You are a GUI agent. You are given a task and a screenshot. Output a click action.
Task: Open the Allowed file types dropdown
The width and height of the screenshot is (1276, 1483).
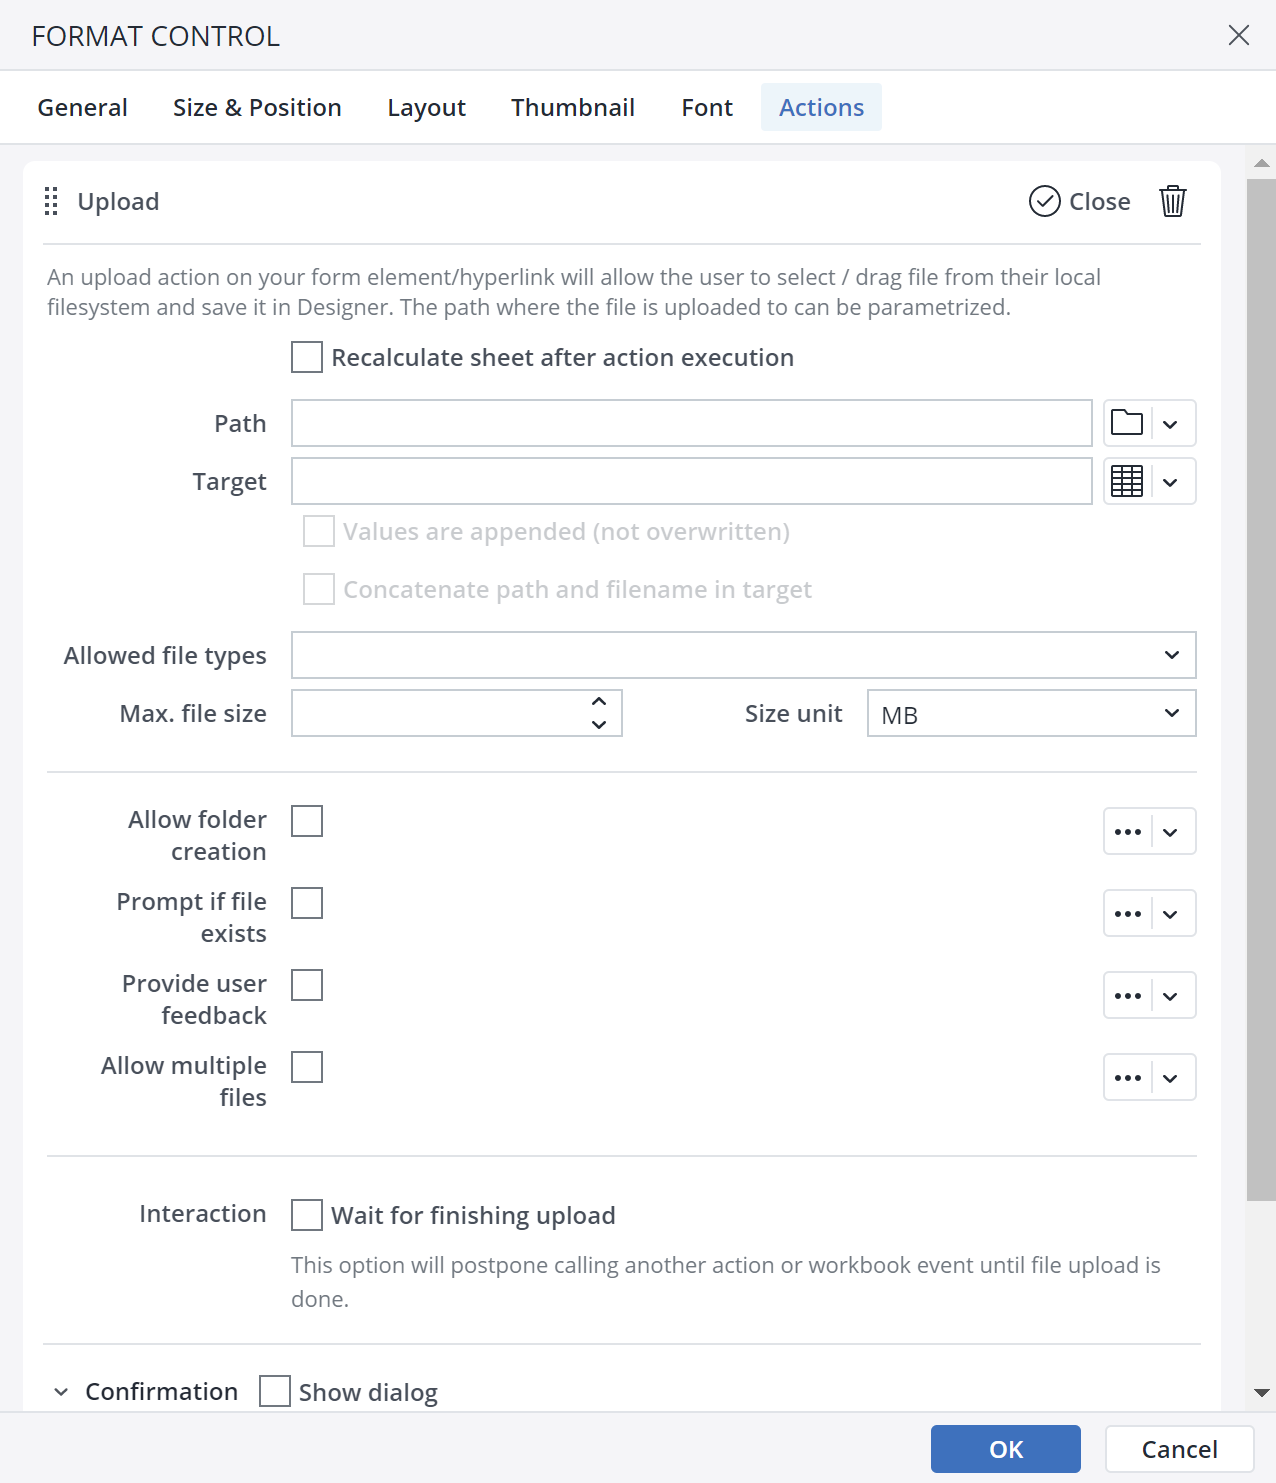pyautogui.click(x=743, y=655)
